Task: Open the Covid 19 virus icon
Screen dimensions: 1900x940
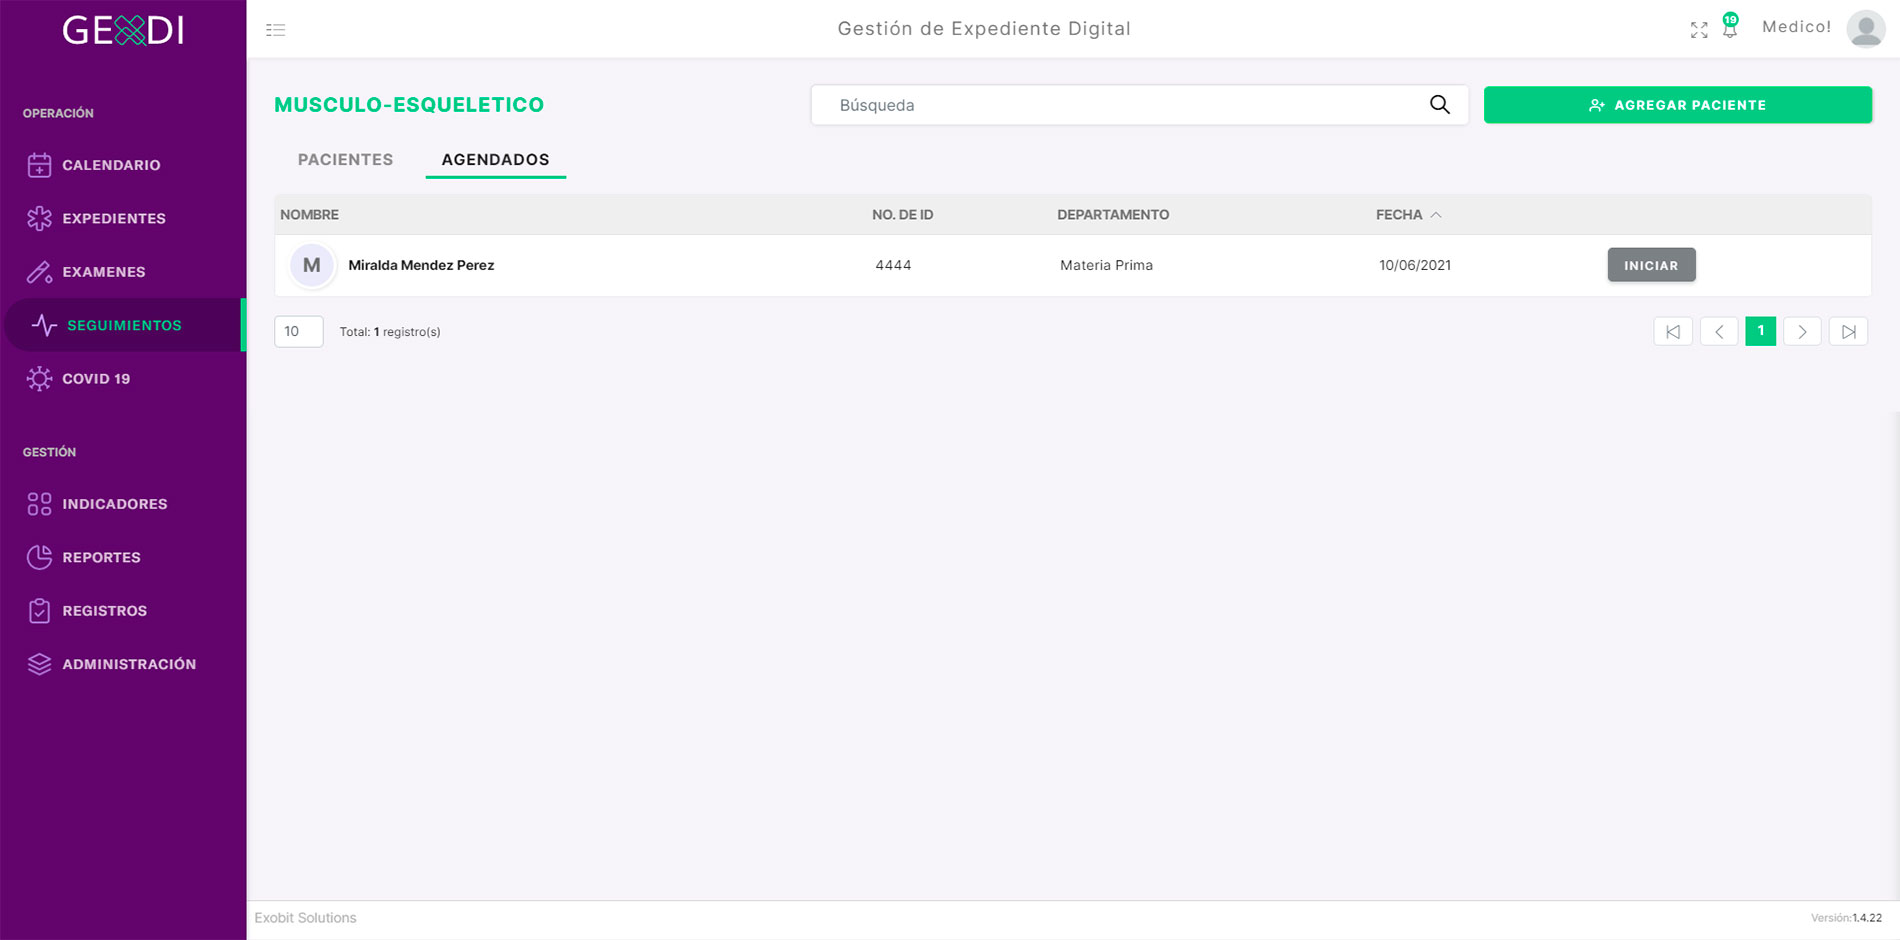Action: pos(39,379)
